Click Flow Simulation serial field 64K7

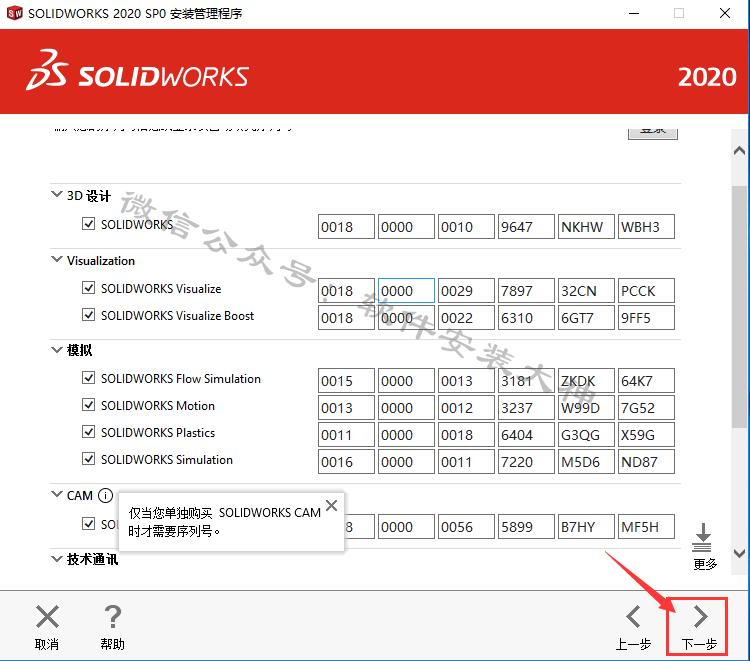(646, 380)
